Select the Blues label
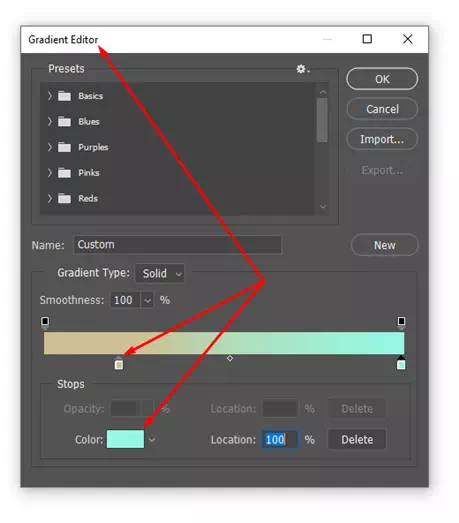This screenshot has height=523, width=459. [89, 122]
